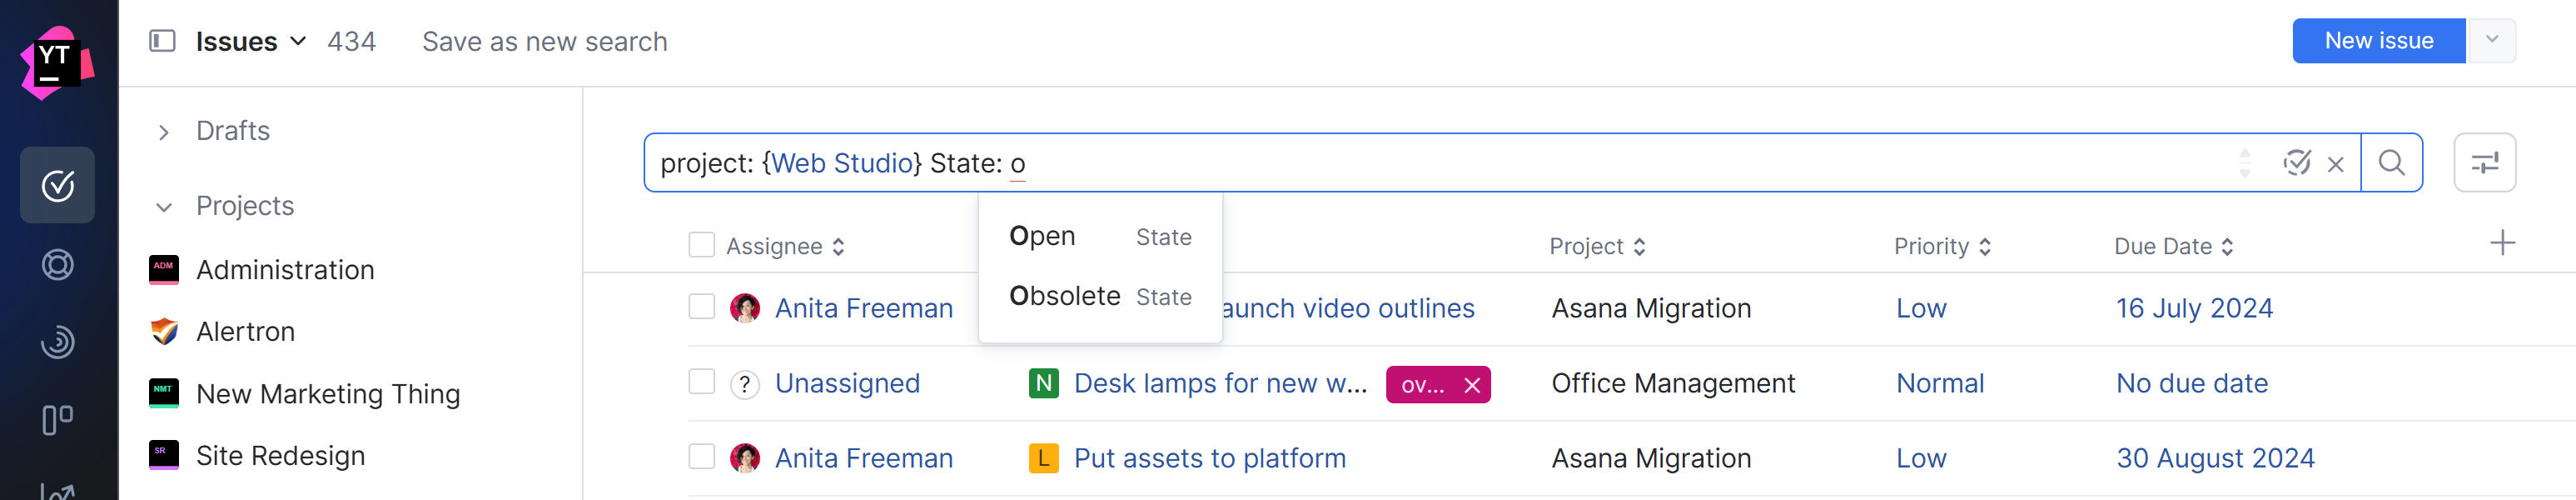The image size is (2576, 500).
Task: Click the New issue button
Action: click(x=2378, y=41)
